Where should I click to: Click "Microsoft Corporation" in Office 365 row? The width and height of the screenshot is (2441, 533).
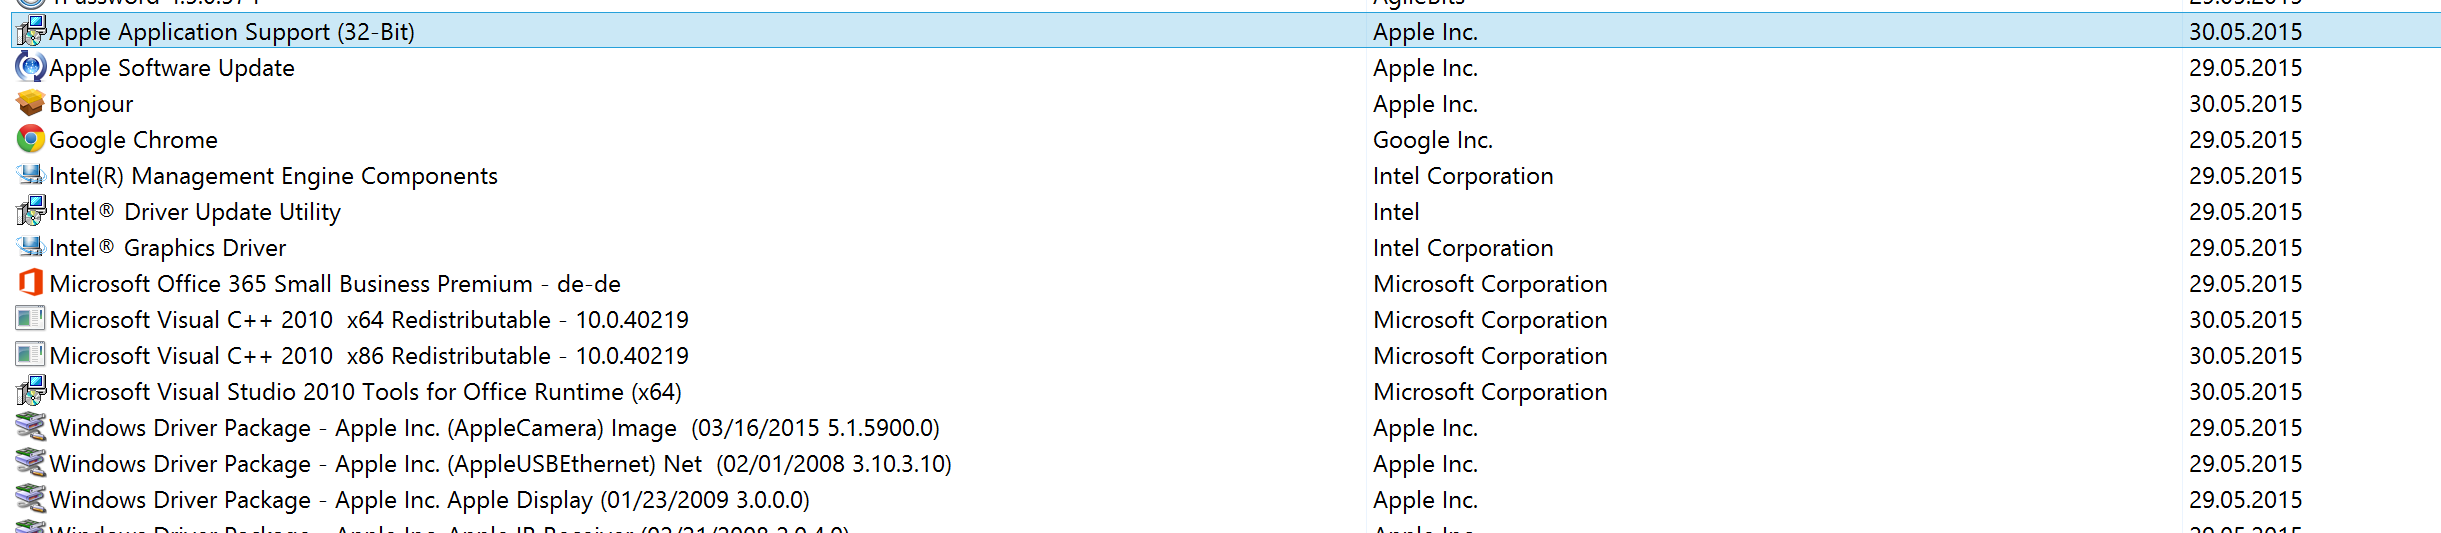(x=1490, y=284)
